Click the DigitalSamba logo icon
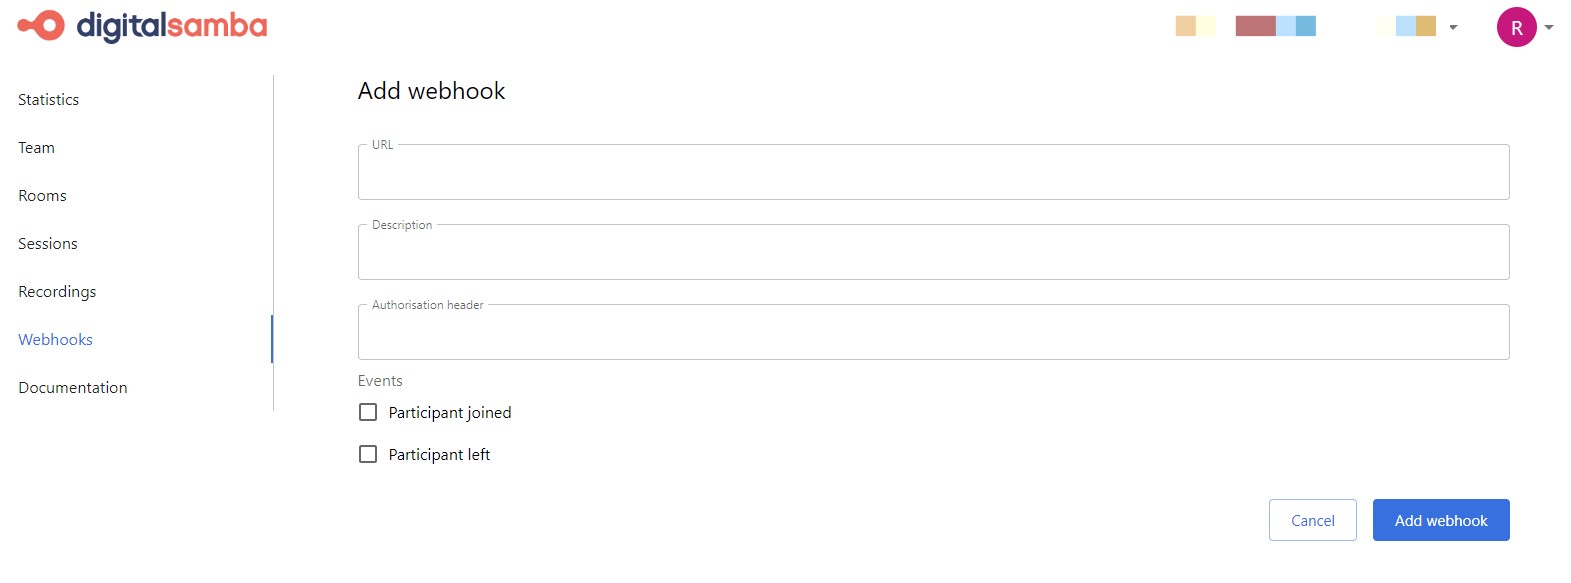This screenshot has width=1571, height=583. coord(38,27)
